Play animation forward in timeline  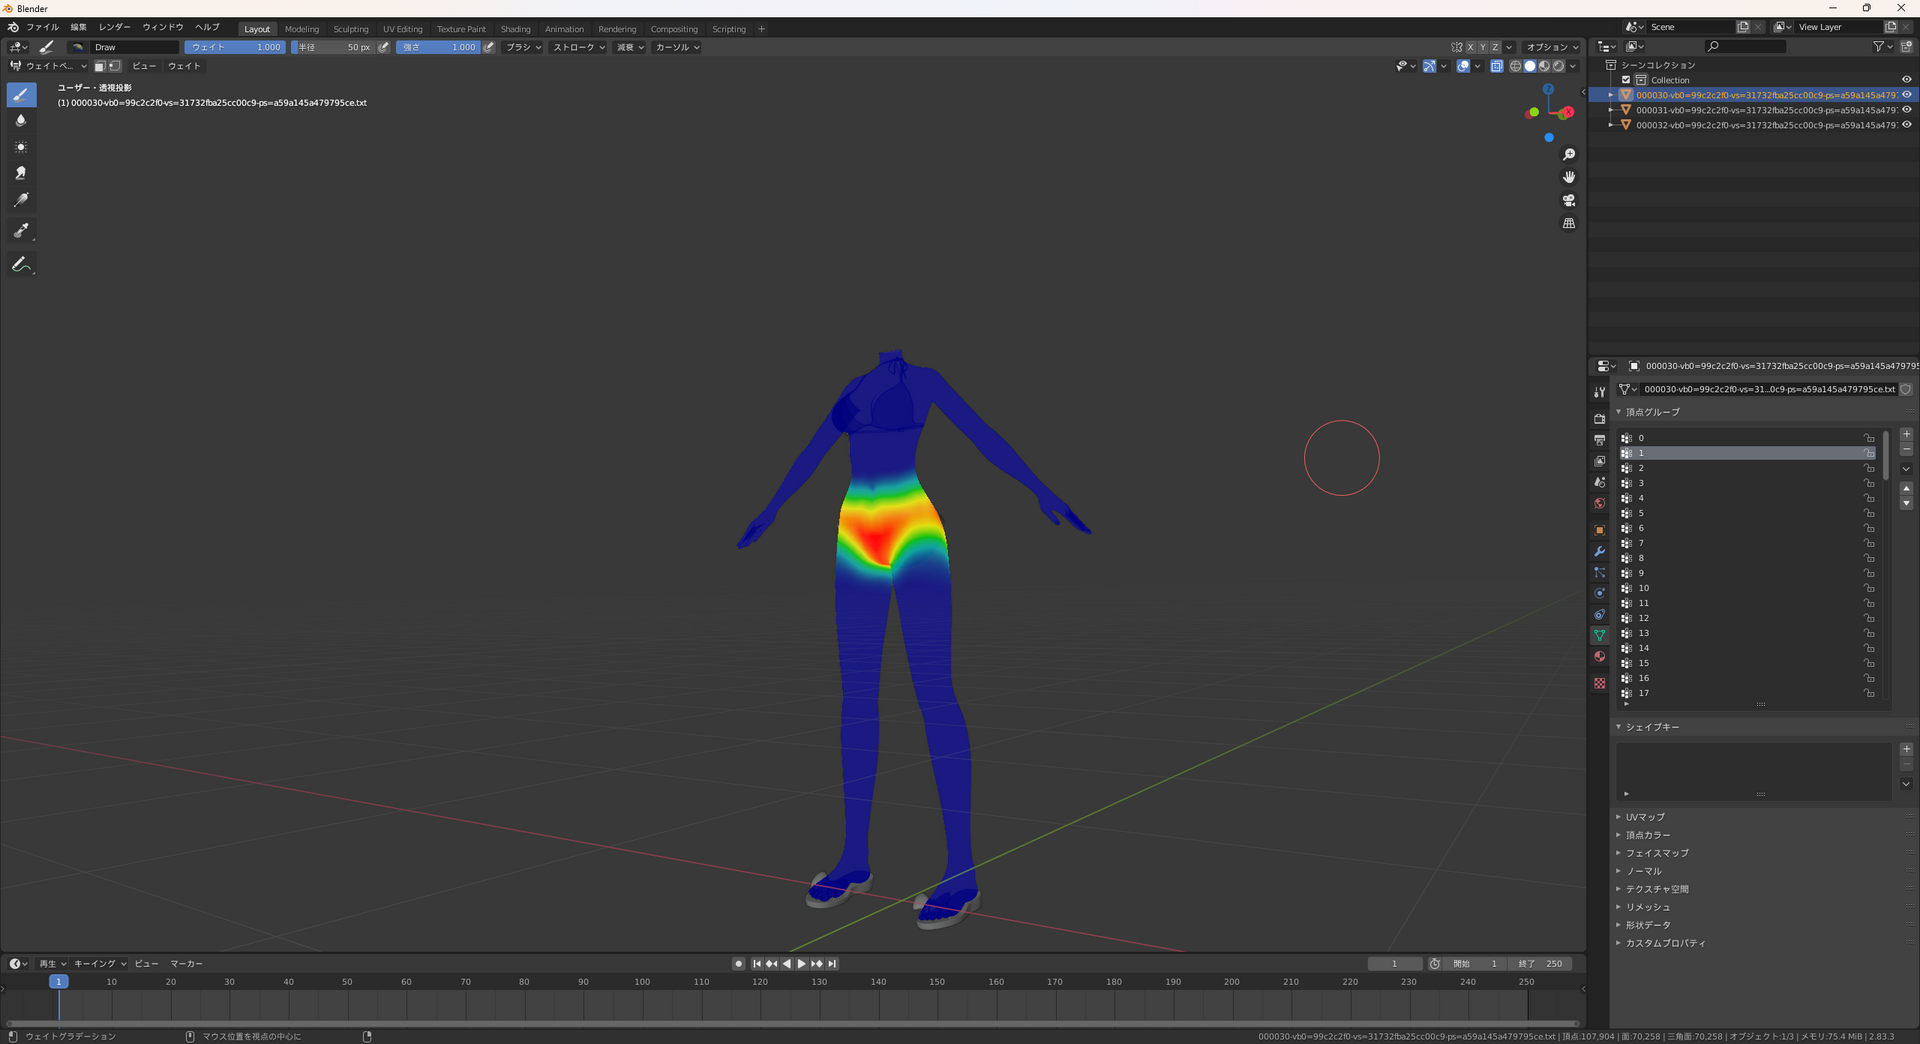pos(801,964)
